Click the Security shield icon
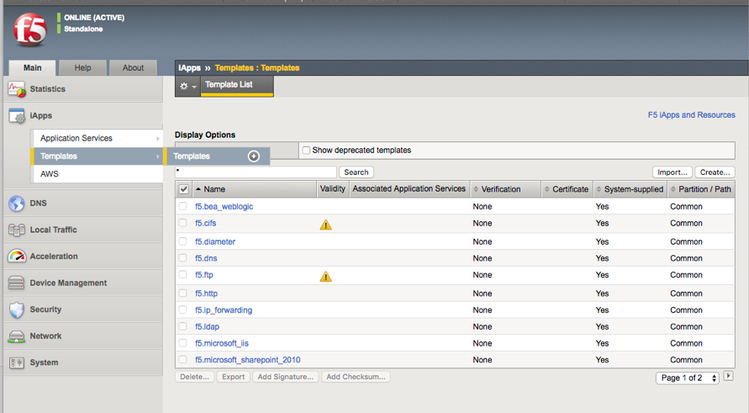Image resolution: width=749 pixels, height=413 pixels. 16,310
